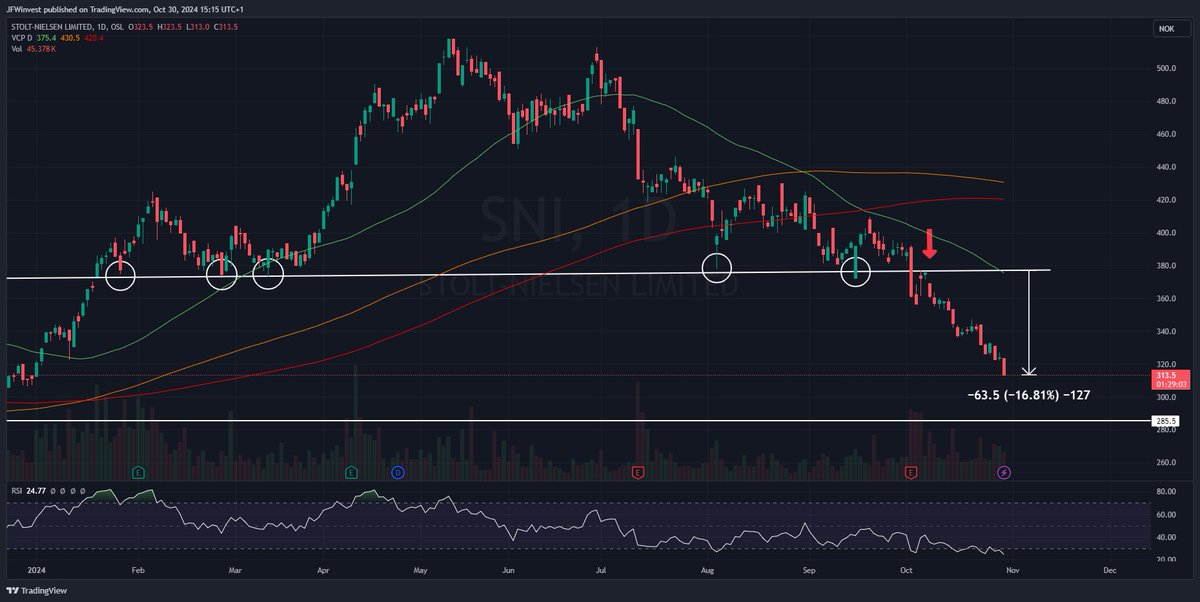
Task: Select the RSI indicator legend
Action: [16, 491]
